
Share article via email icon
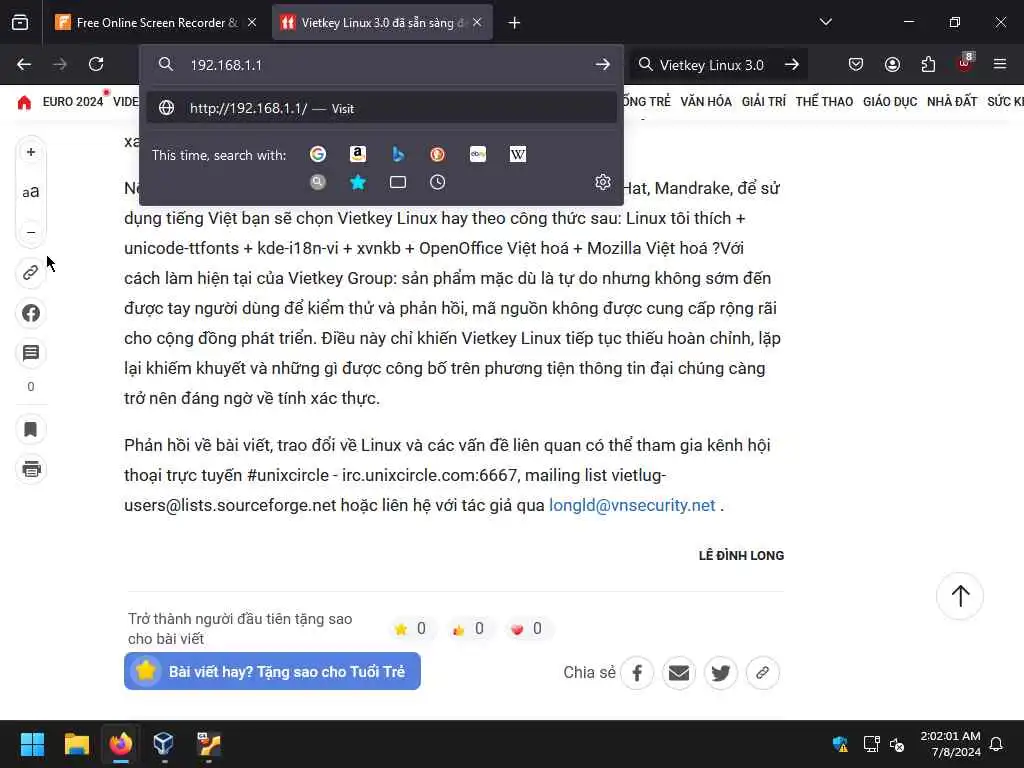tap(679, 673)
